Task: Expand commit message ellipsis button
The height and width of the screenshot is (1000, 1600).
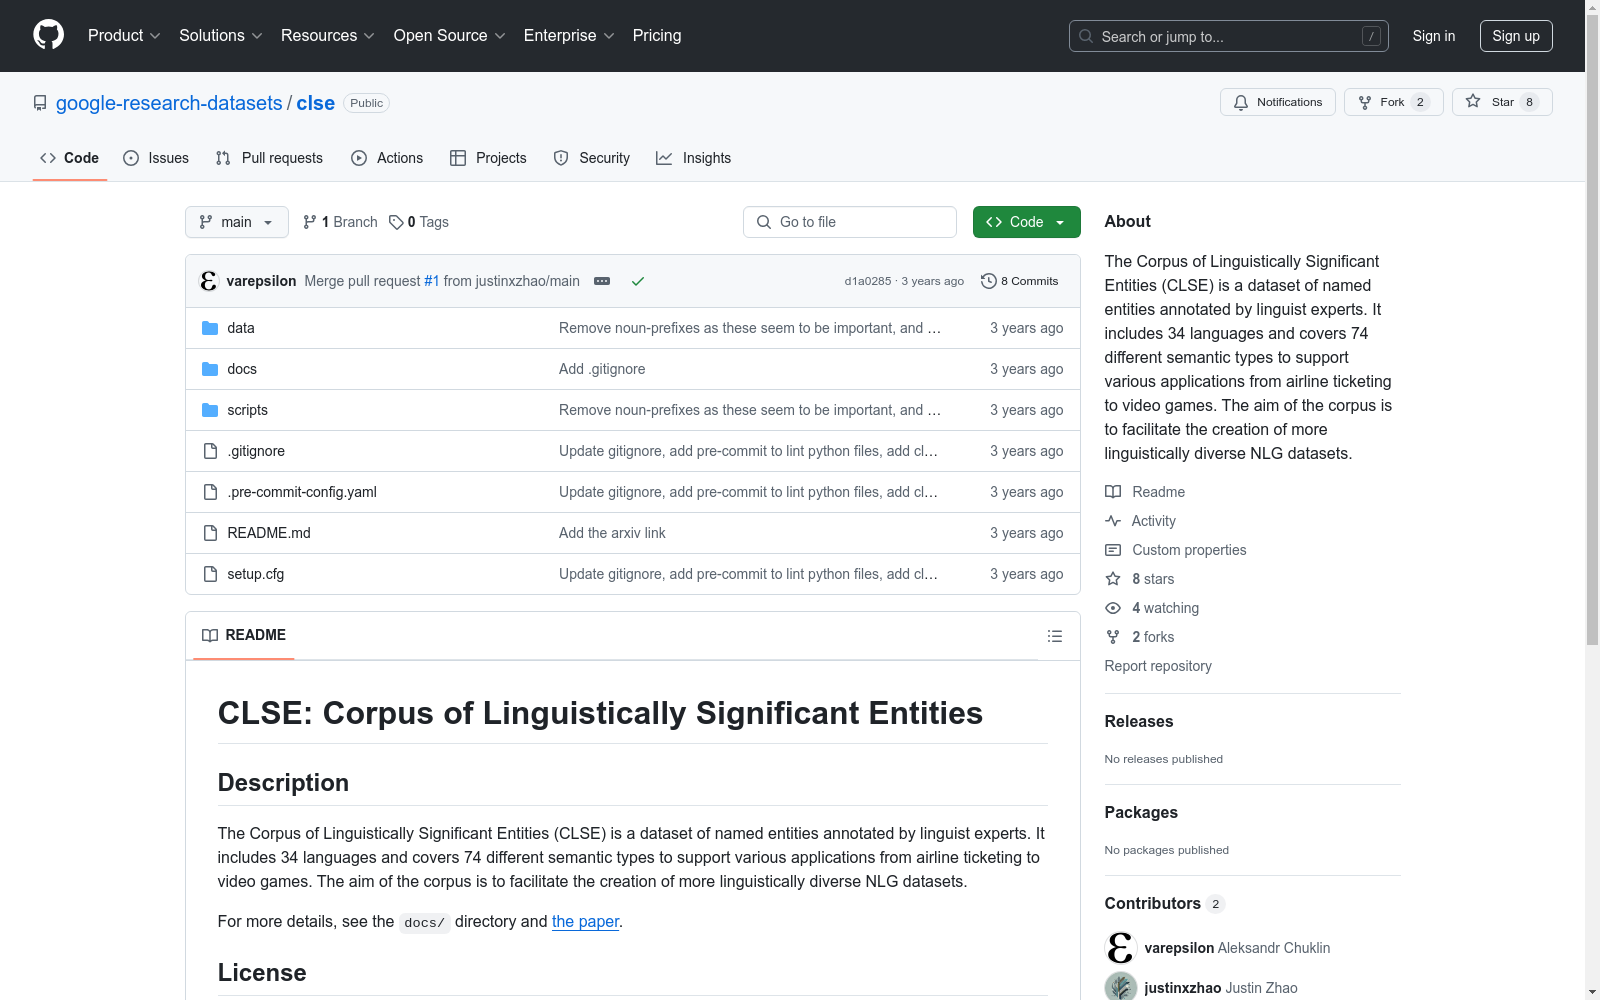Action: pyautogui.click(x=602, y=281)
